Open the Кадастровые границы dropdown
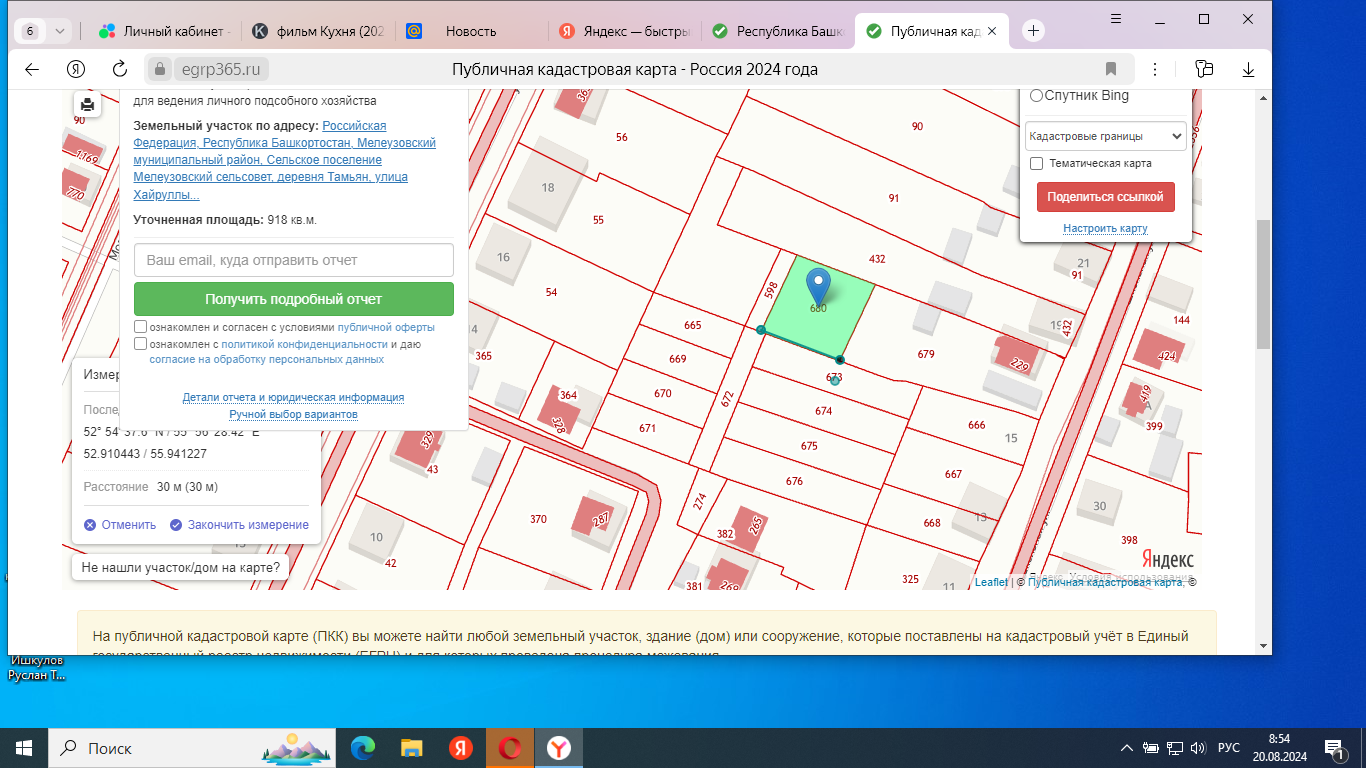Image resolution: width=1366 pixels, height=768 pixels. pyautogui.click(x=1105, y=136)
